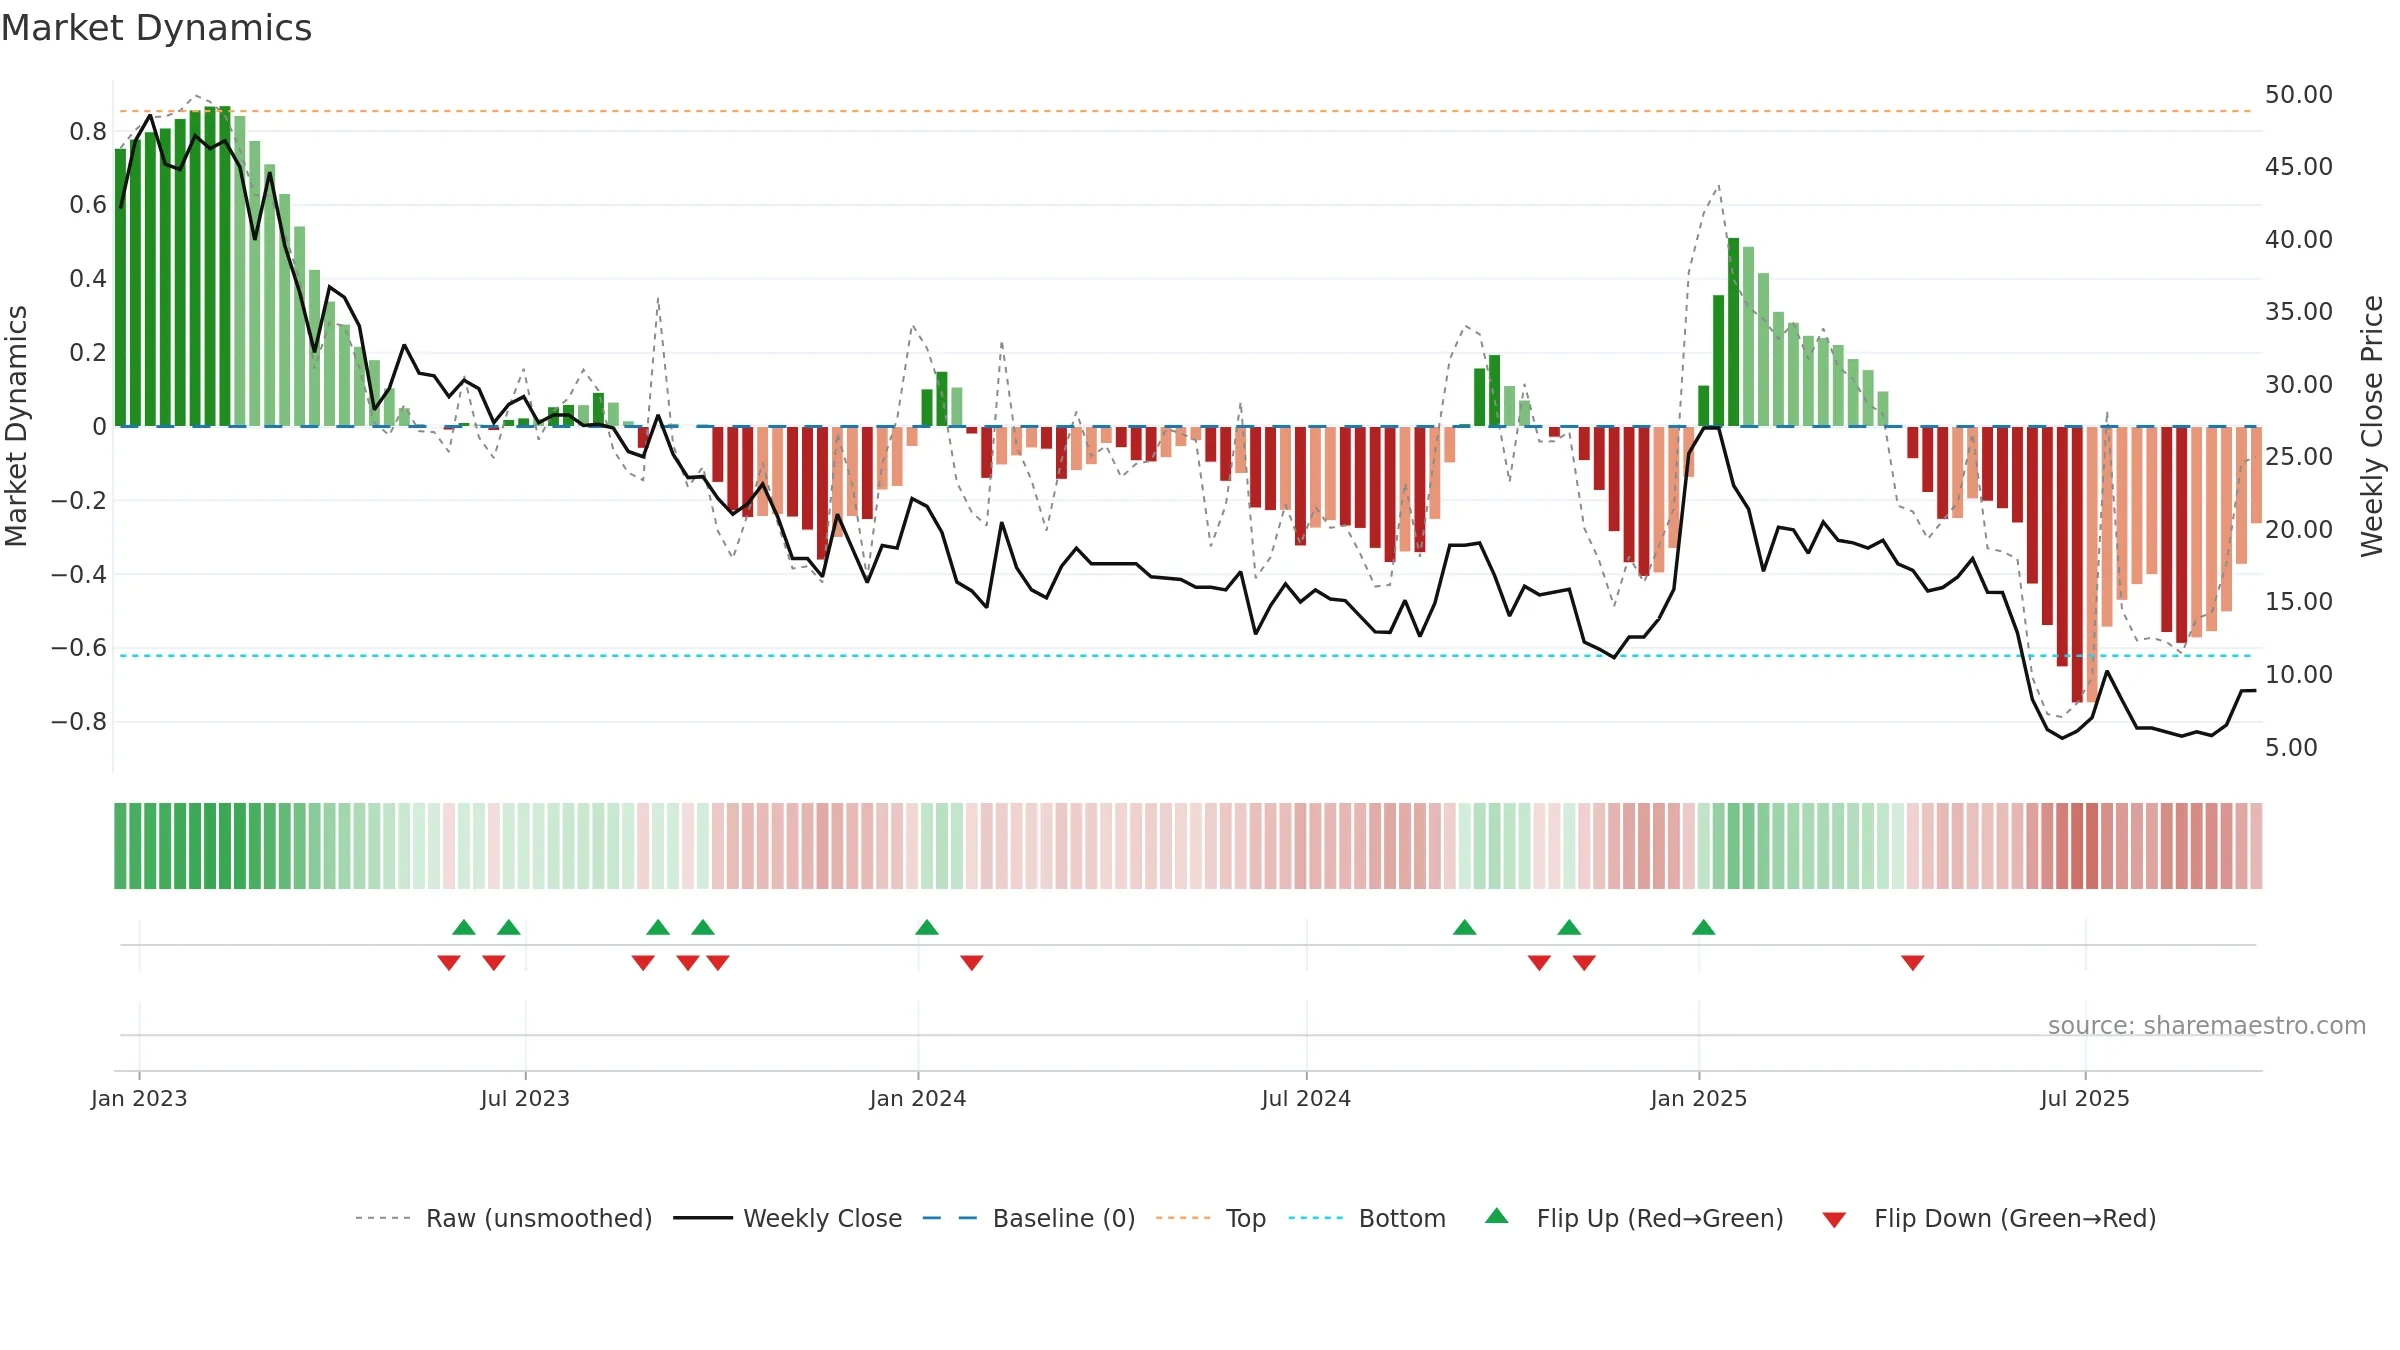Click the last flip-down marker before Jul 2025

[1913, 963]
